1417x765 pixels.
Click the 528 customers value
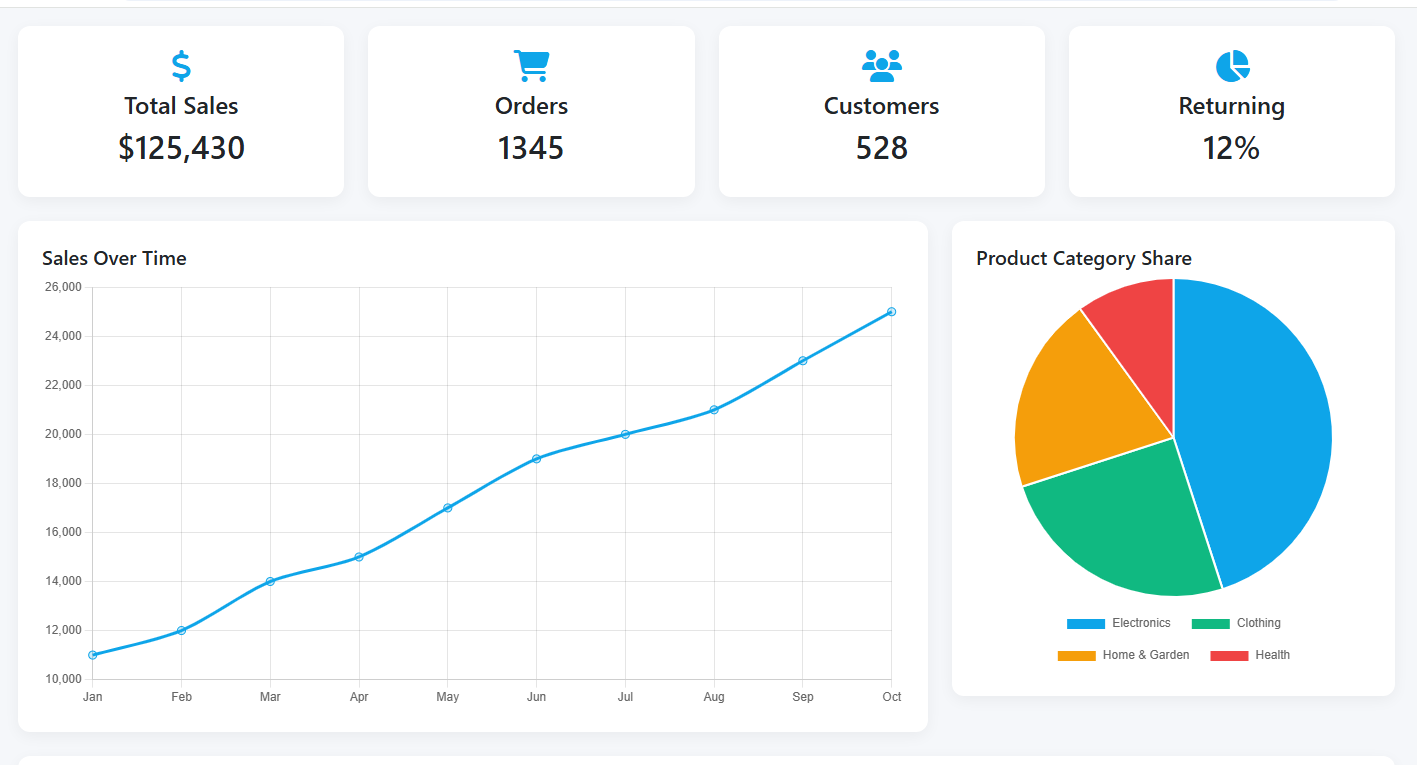(882, 148)
